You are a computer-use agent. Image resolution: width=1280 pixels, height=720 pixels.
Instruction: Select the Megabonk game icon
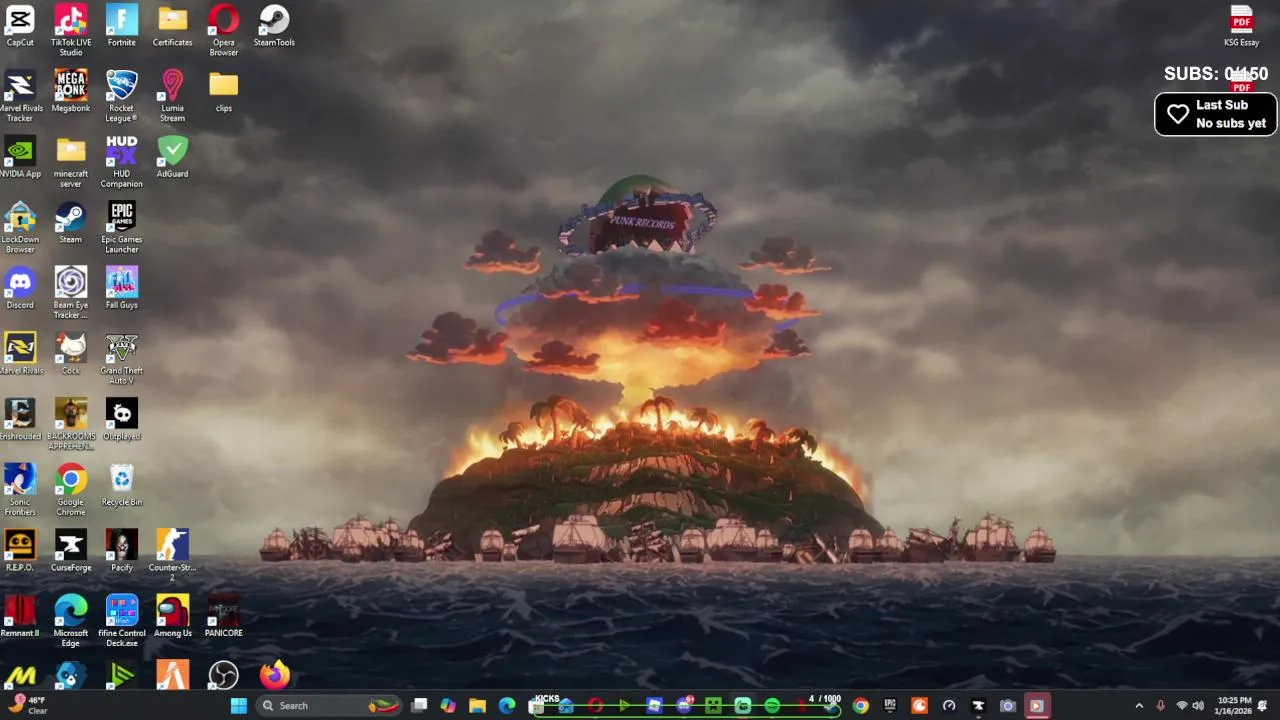point(71,91)
